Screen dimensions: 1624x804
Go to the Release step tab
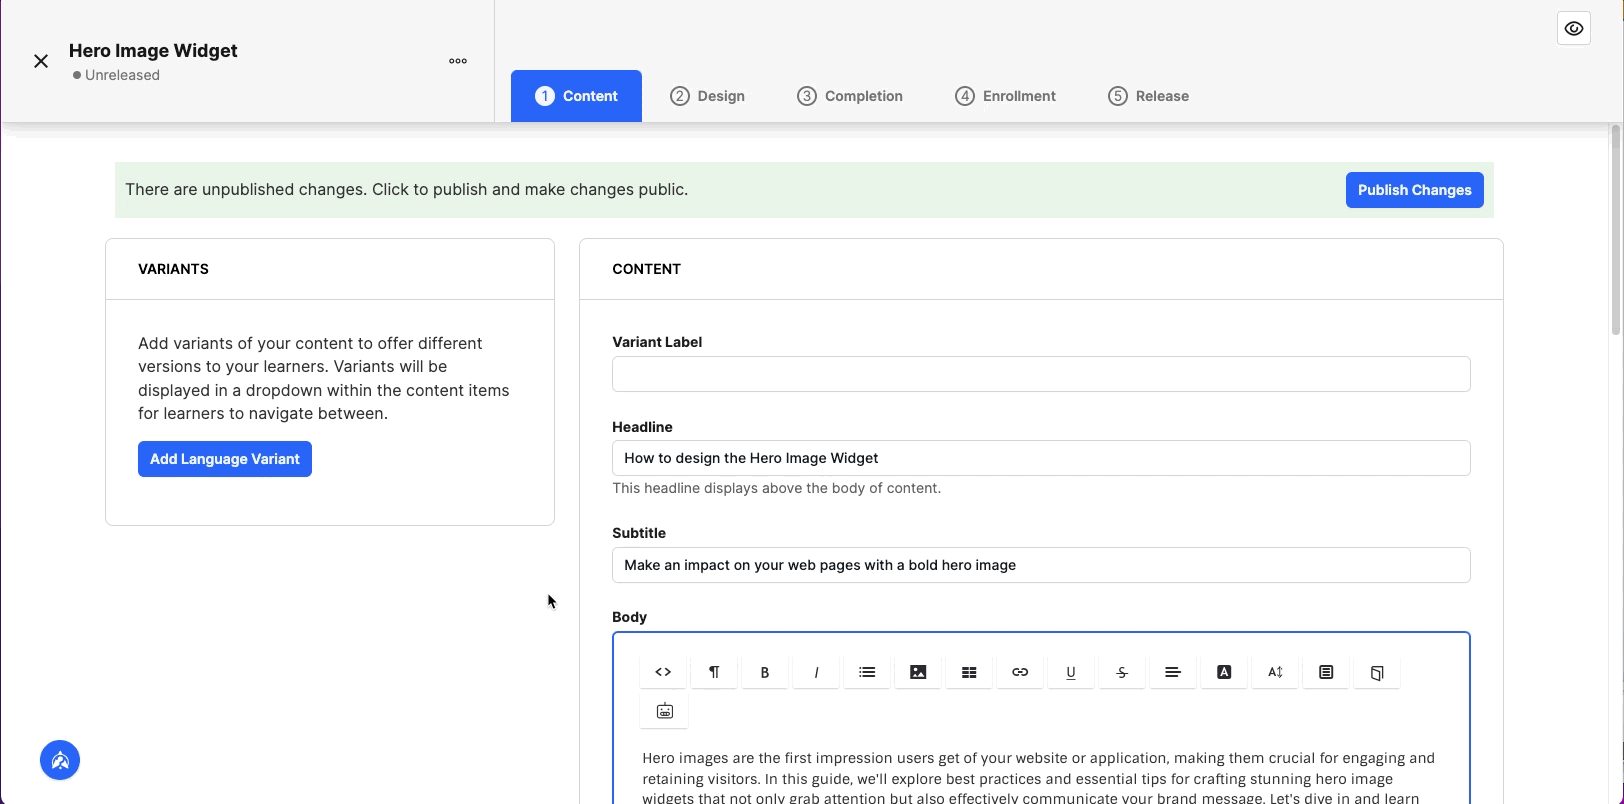1148,96
